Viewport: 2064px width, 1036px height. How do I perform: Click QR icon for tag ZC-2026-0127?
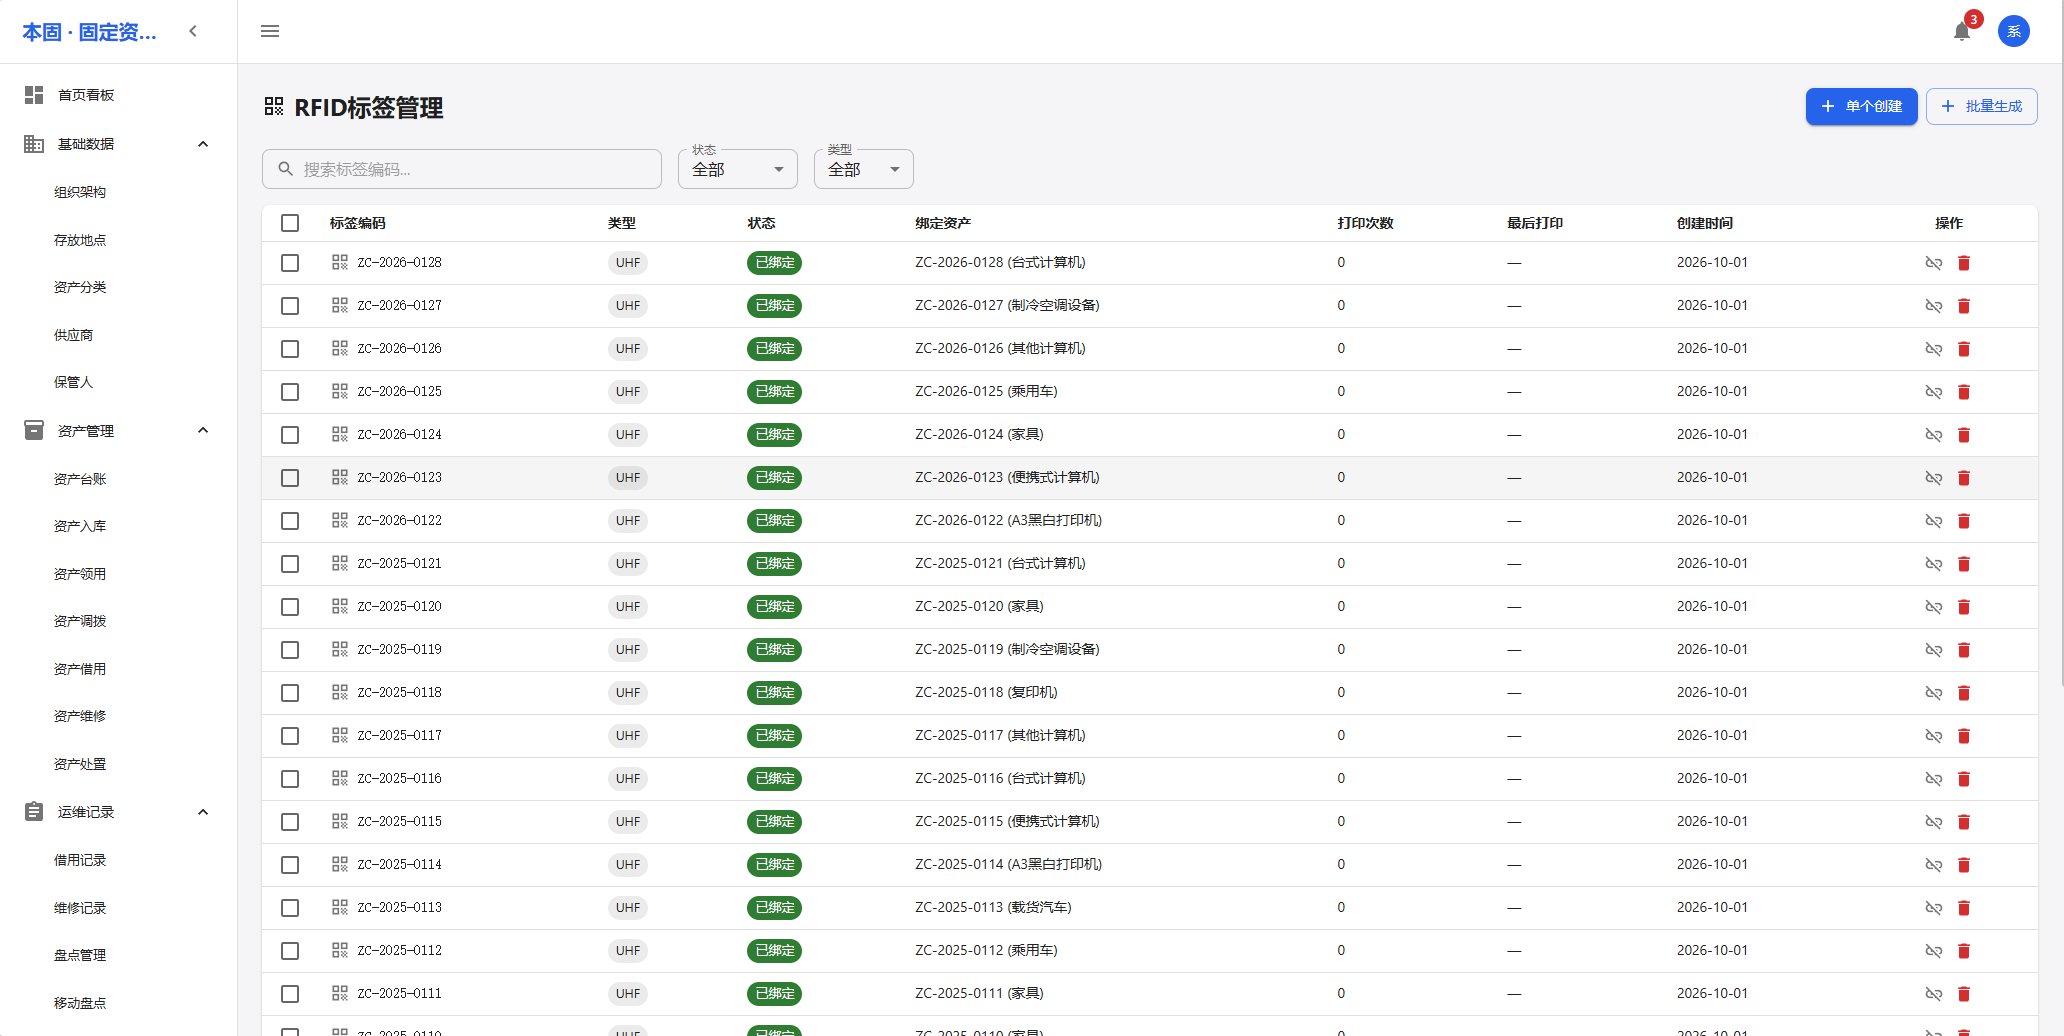pyautogui.click(x=340, y=305)
